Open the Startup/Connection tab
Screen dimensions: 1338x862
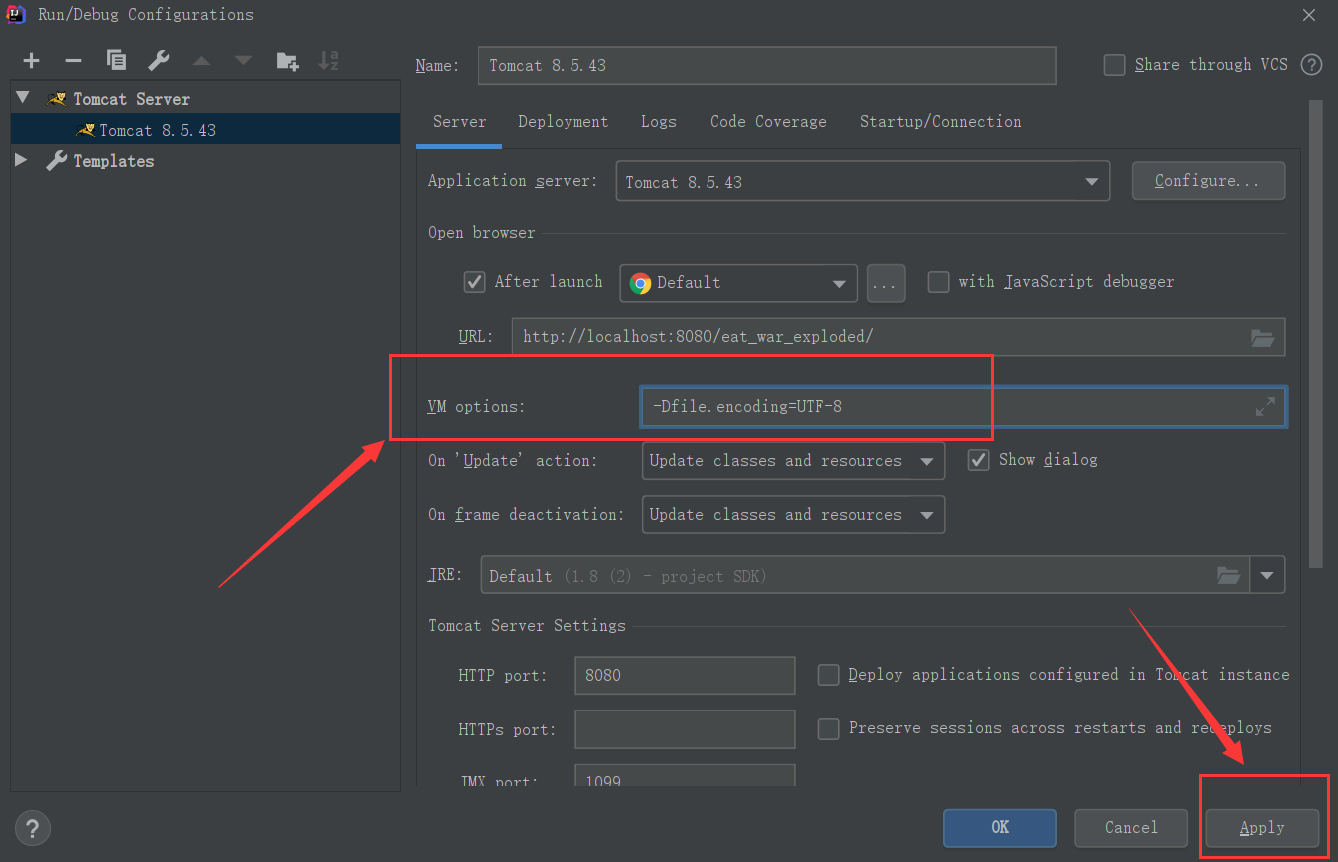(940, 122)
